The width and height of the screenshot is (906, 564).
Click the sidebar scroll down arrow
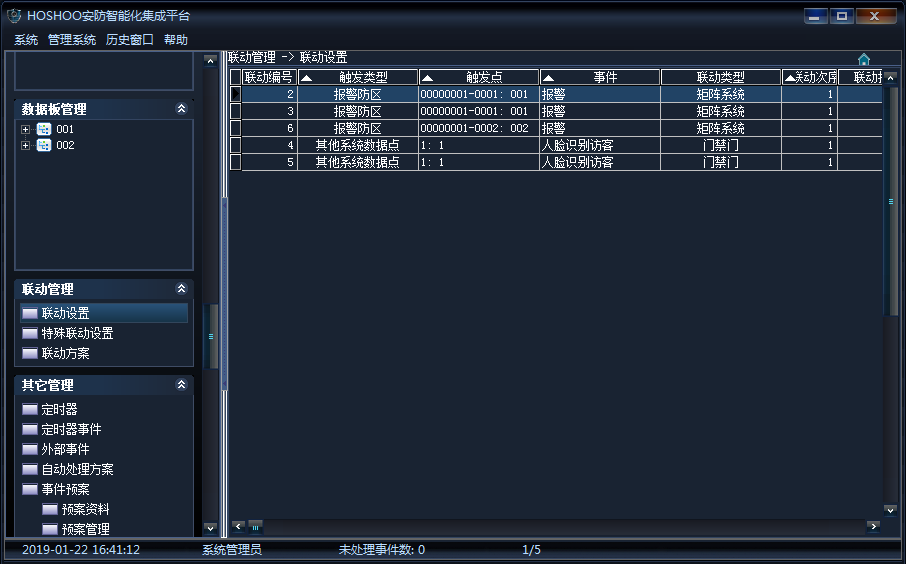point(209,528)
